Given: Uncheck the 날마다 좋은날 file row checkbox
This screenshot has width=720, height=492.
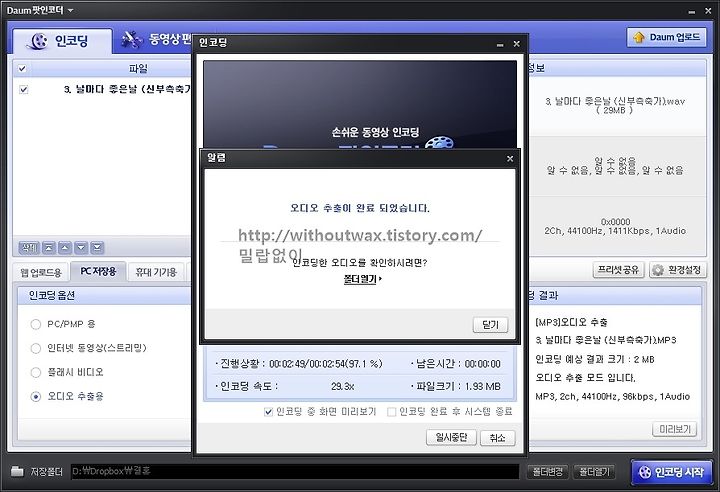Looking at the screenshot, I should 23,89.
